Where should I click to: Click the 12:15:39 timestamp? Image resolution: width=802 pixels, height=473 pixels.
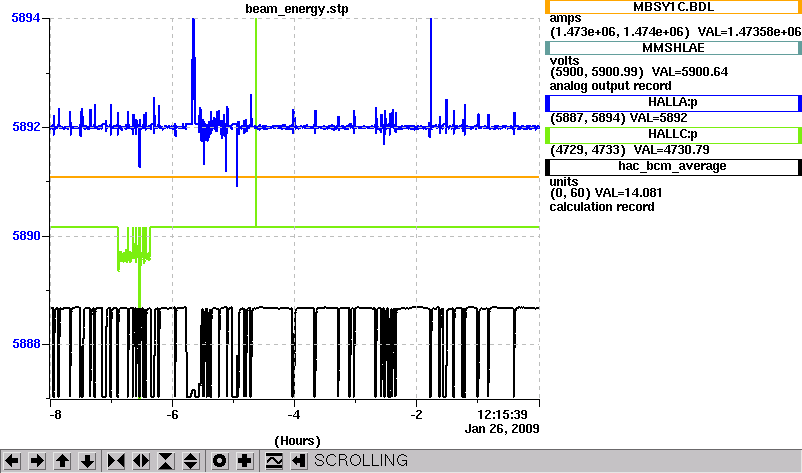click(502, 414)
